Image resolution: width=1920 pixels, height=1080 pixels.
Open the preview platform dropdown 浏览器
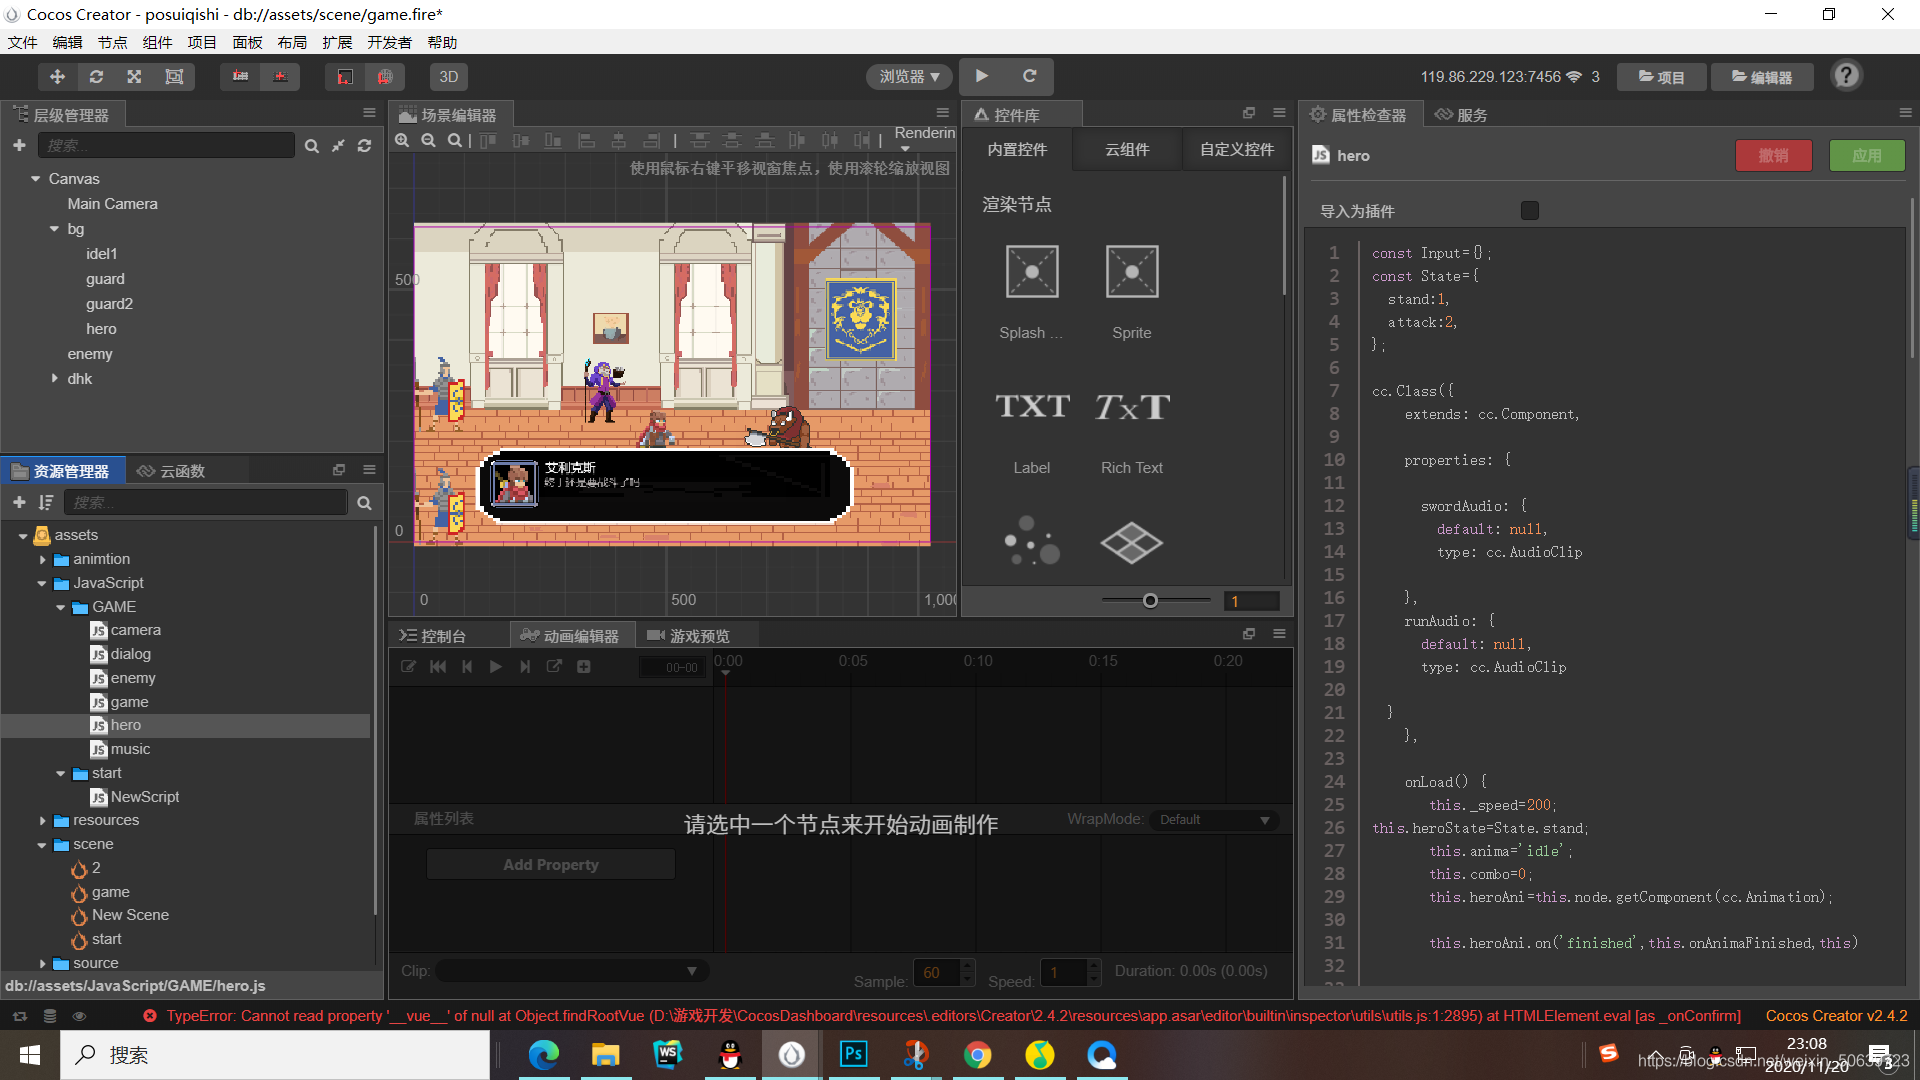point(909,77)
